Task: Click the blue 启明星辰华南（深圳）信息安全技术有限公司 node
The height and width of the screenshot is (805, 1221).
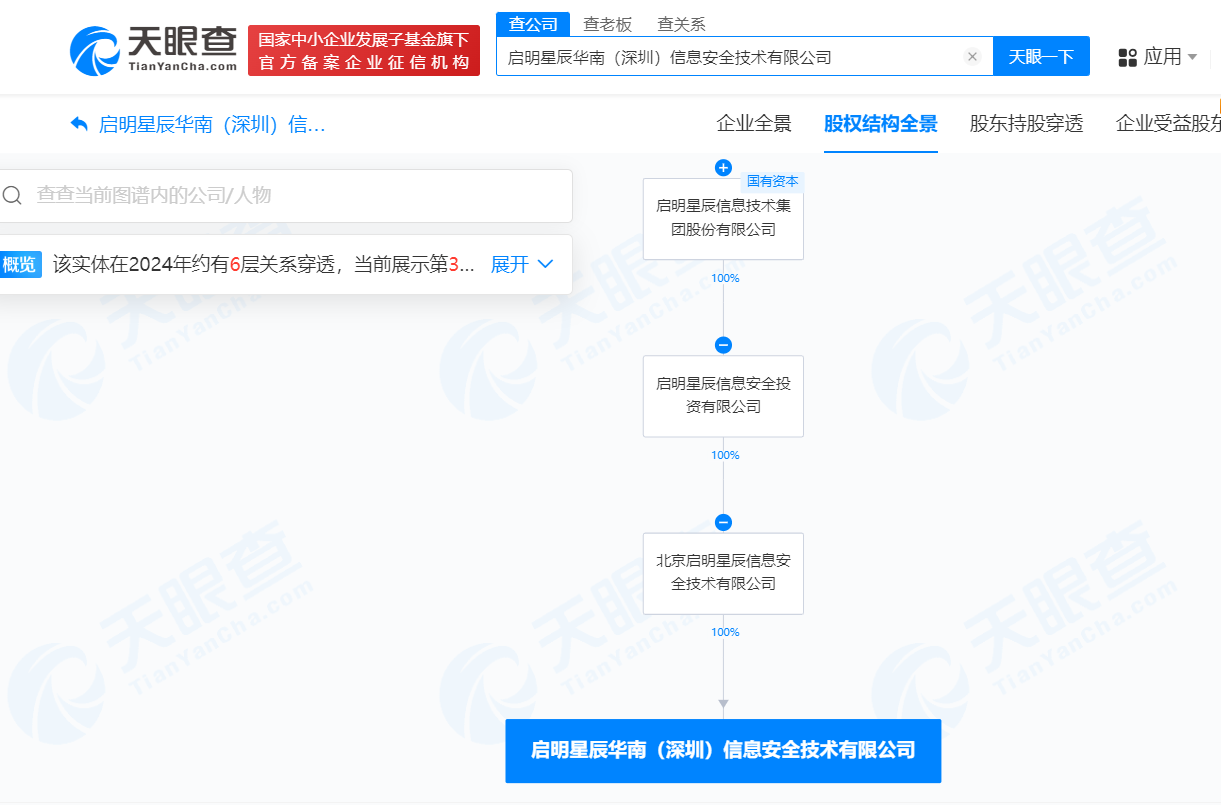Action: (x=723, y=750)
